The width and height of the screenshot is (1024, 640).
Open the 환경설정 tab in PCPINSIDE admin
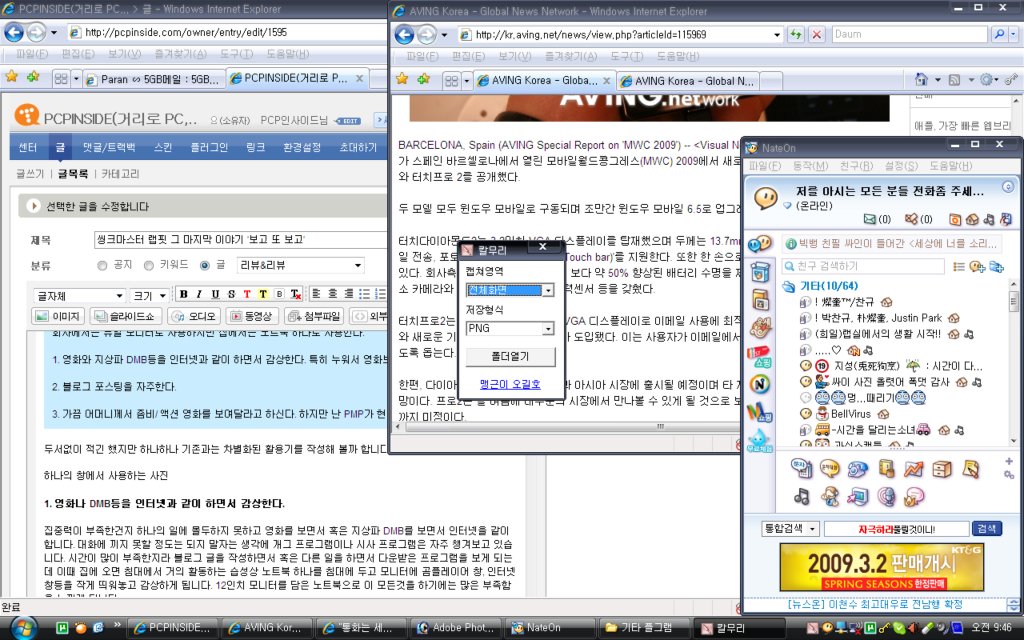pos(302,148)
